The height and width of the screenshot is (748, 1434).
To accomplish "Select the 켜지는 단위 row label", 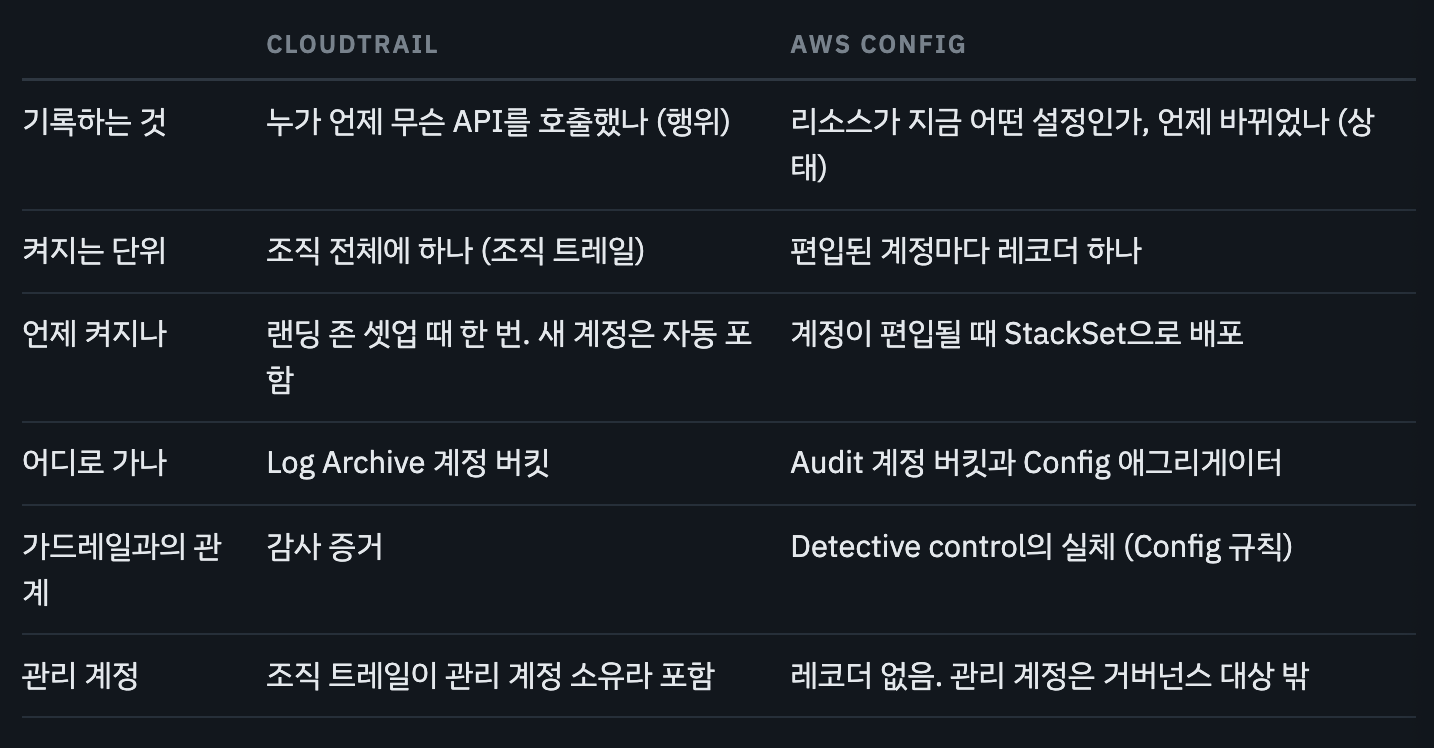I will [94, 251].
